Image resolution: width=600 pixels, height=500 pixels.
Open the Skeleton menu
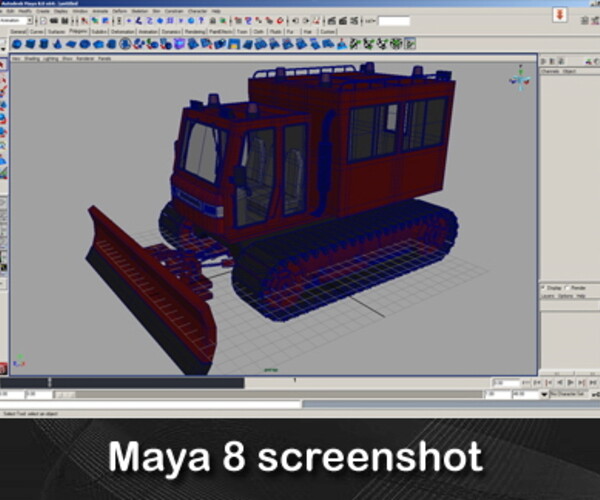pyautogui.click(x=139, y=11)
